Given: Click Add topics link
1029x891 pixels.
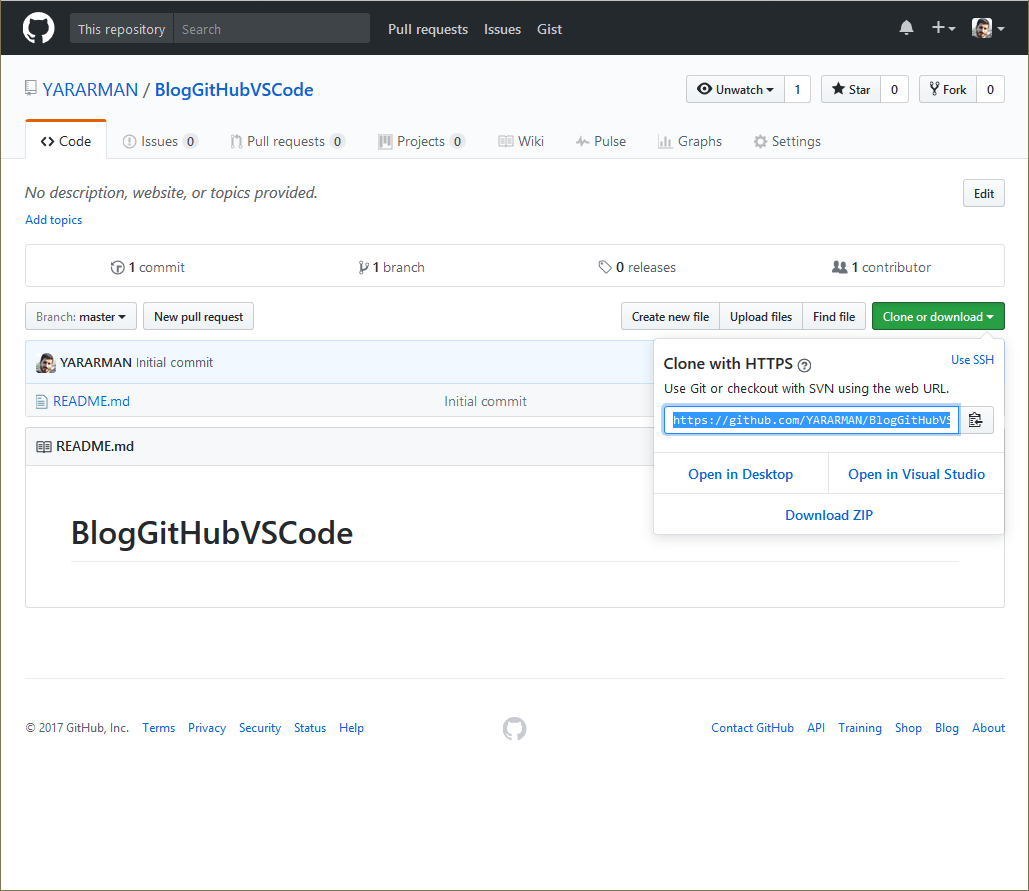Looking at the screenshot, I should coord(54,220).
